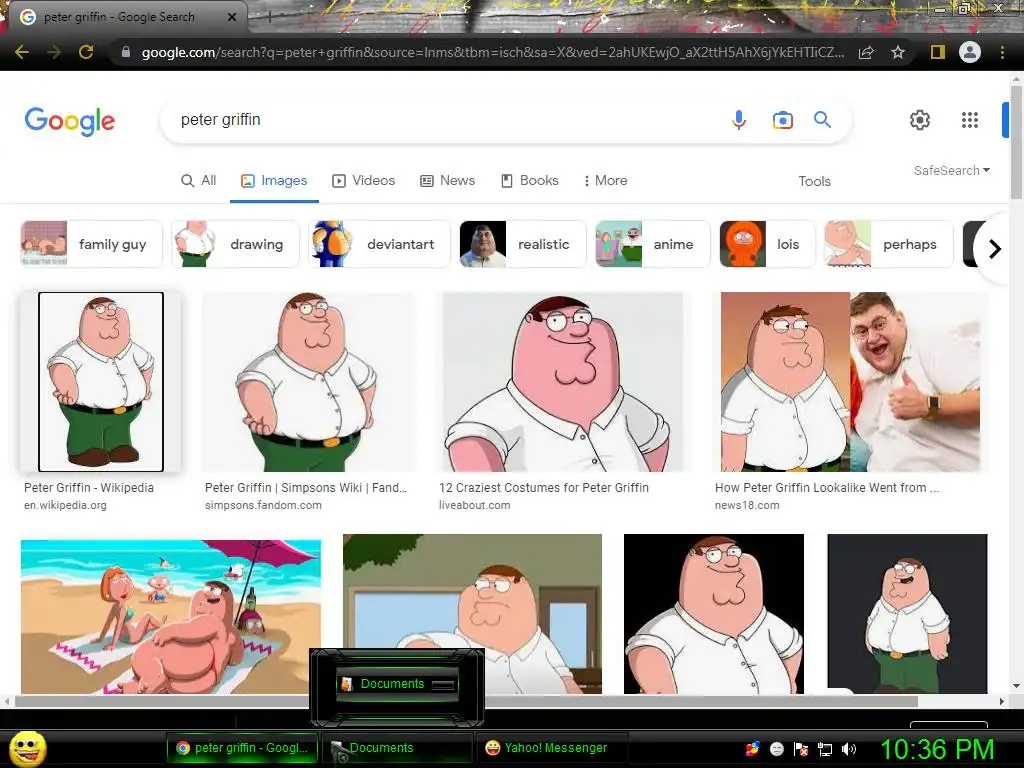The image size is (1024, 768).
Task: Click the volume speaker tray icon
Action: (848, 749)
